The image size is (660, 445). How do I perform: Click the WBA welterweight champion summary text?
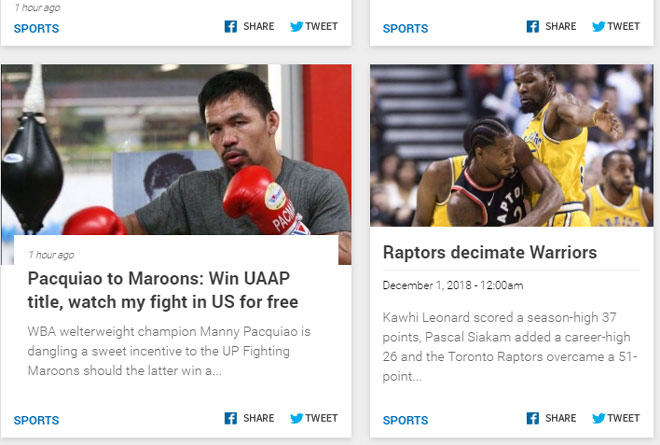[169, 351]
